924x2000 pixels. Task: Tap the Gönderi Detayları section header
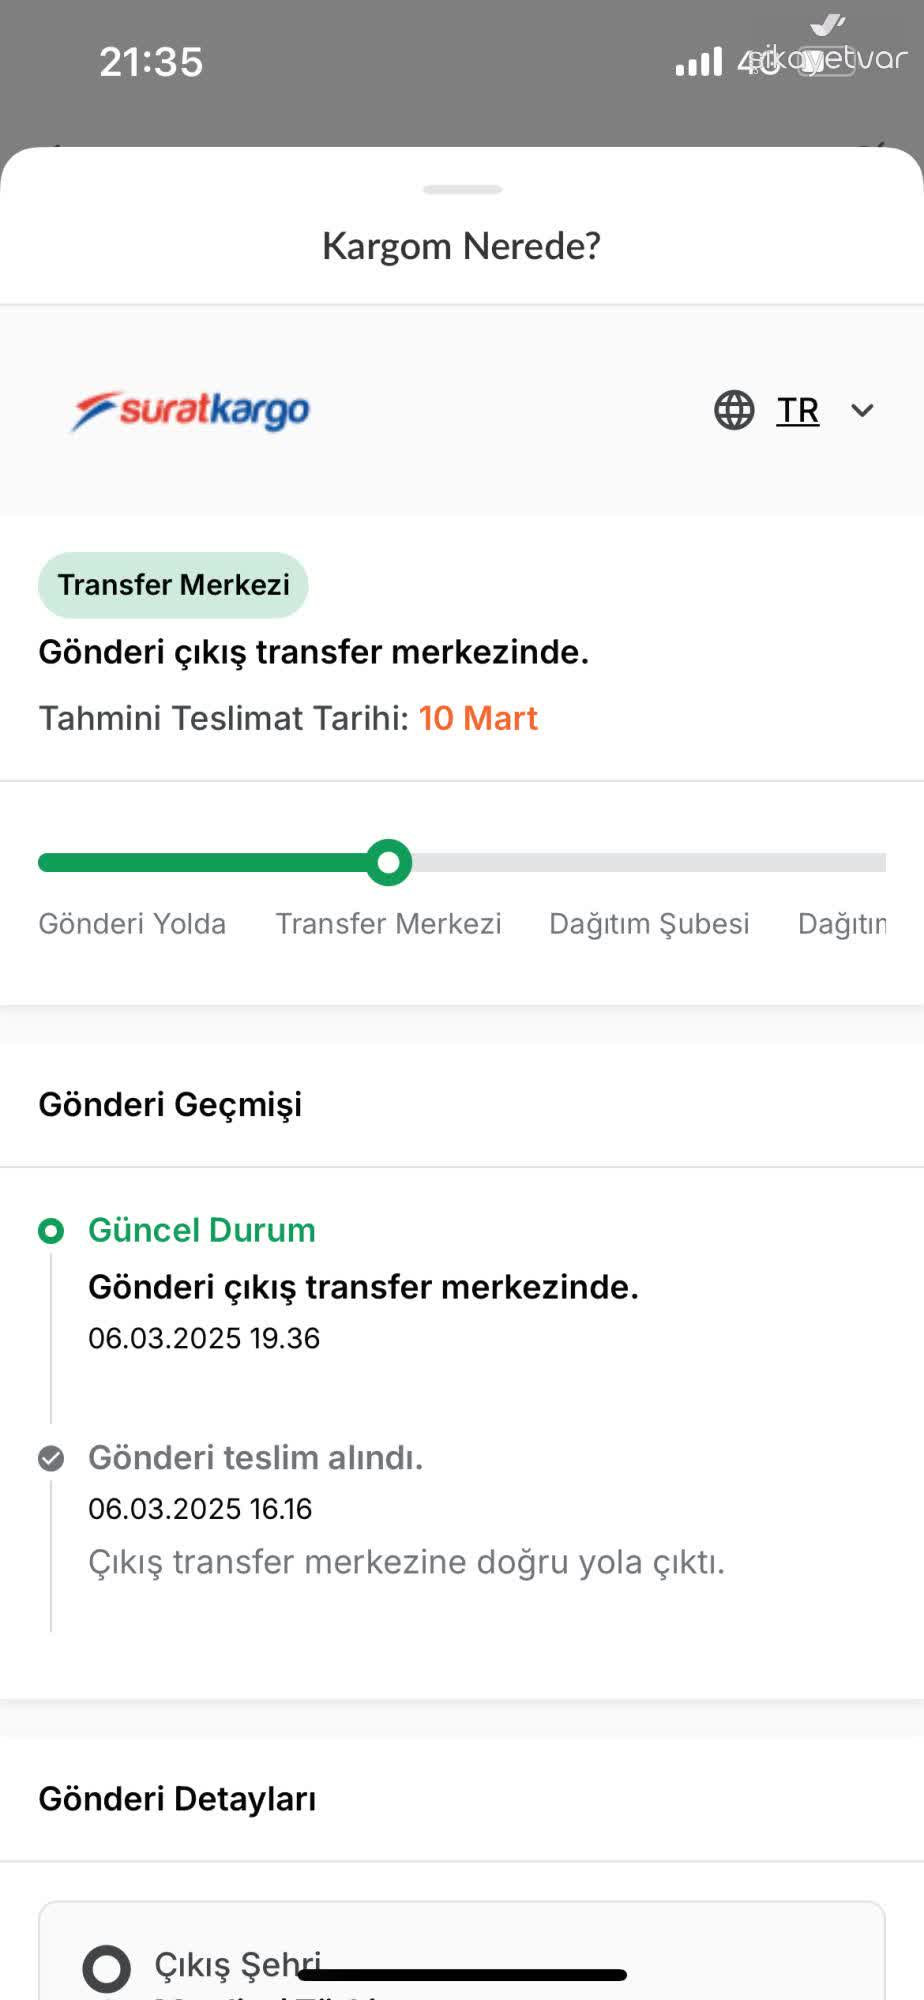[x=177, y=1798]
